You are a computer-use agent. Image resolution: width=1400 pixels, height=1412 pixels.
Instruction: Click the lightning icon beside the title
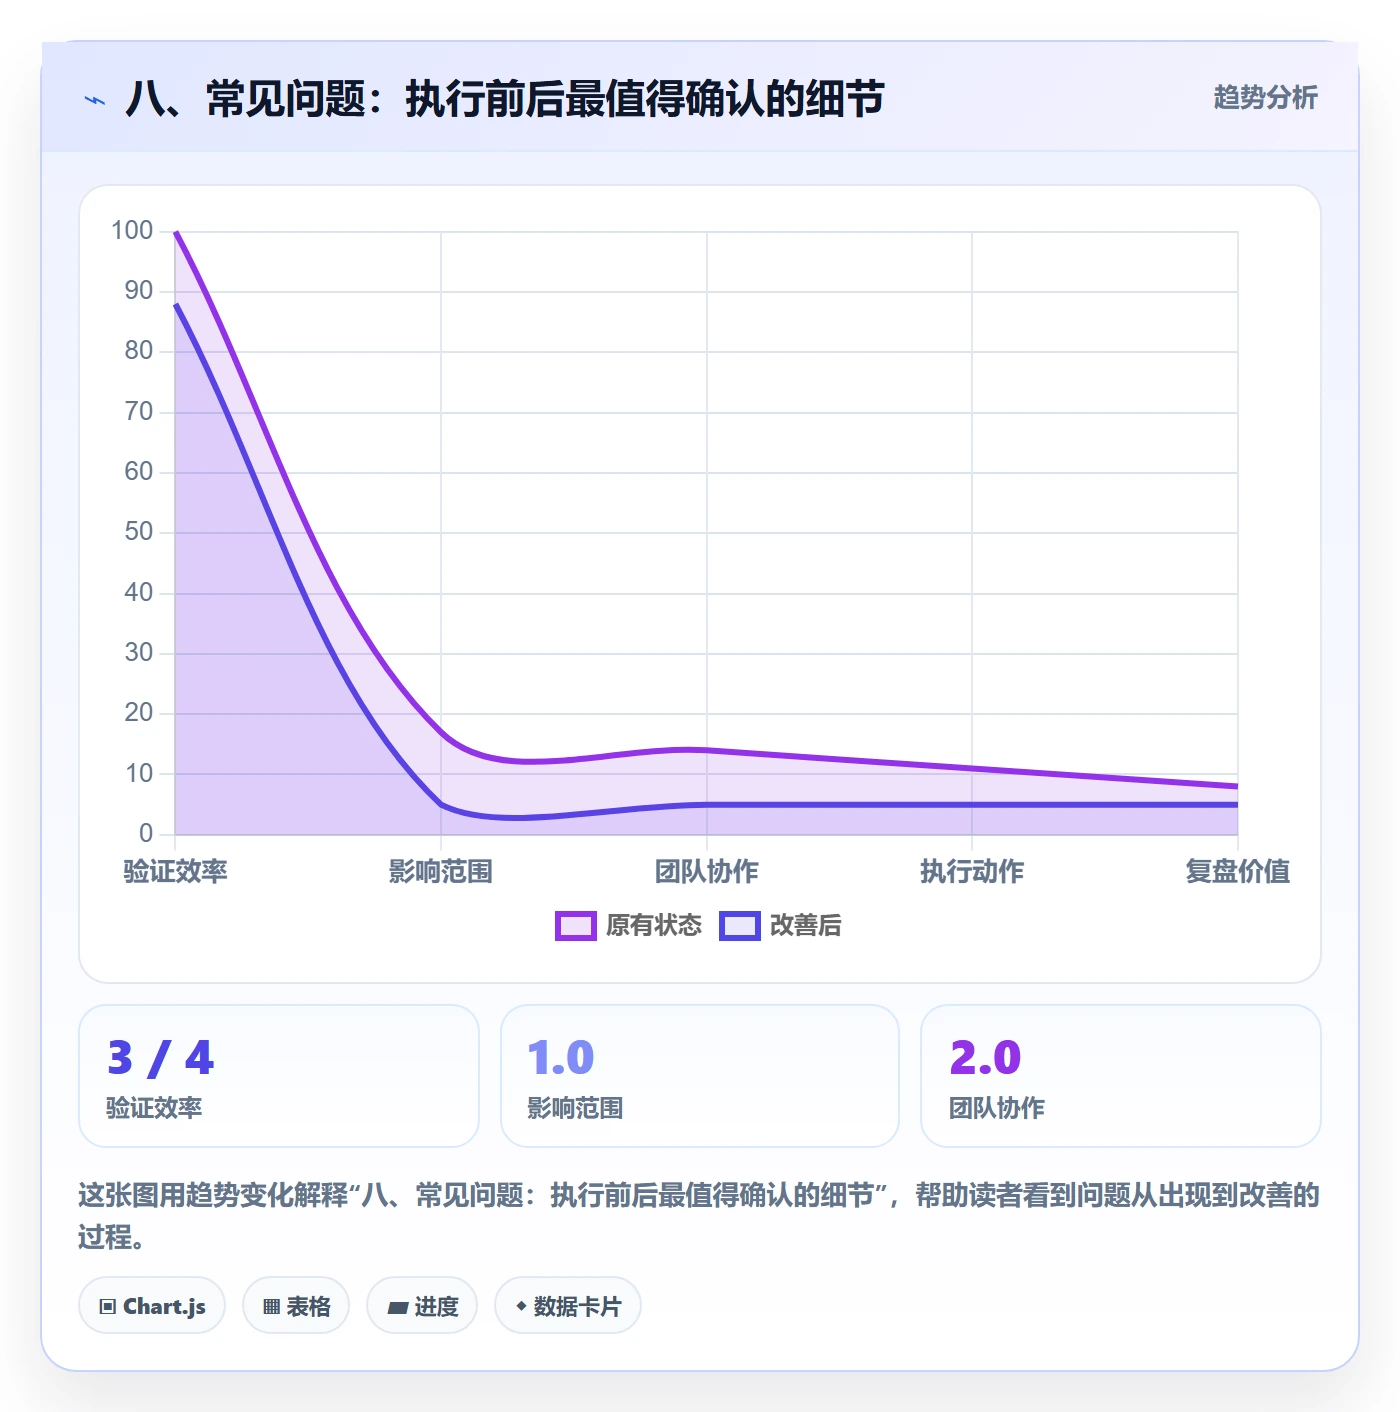point(95,100)
